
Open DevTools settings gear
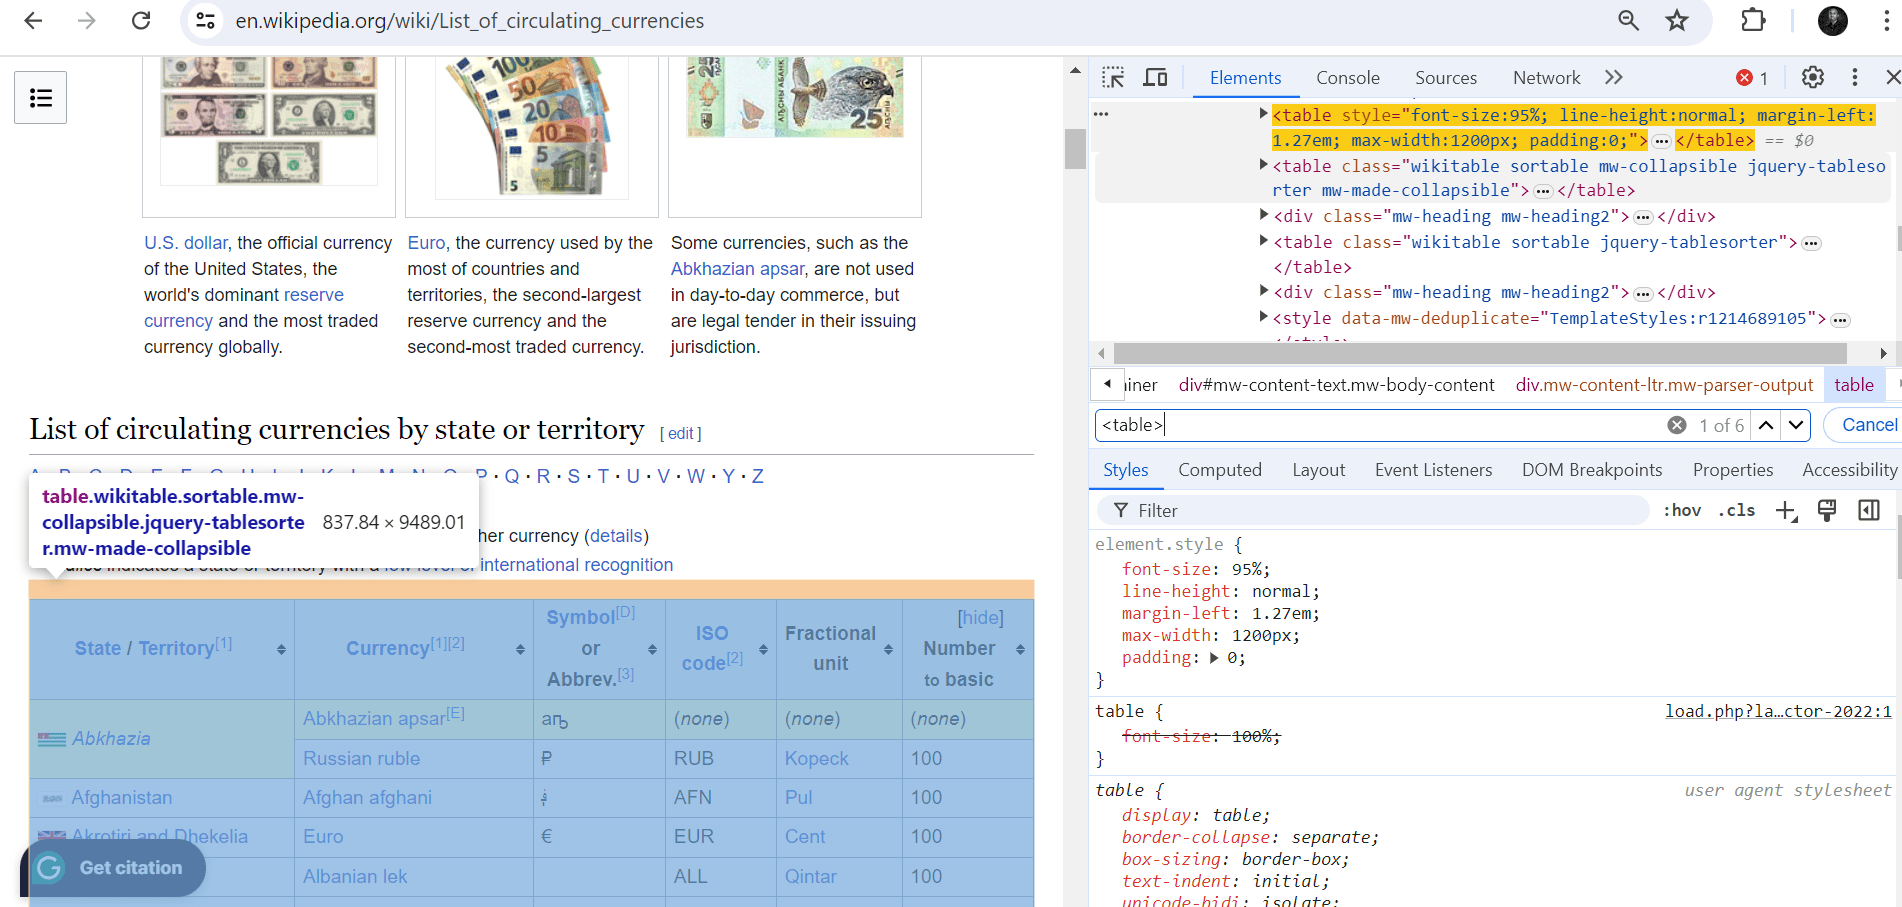pyautogui.click(x=1812, y=77)
